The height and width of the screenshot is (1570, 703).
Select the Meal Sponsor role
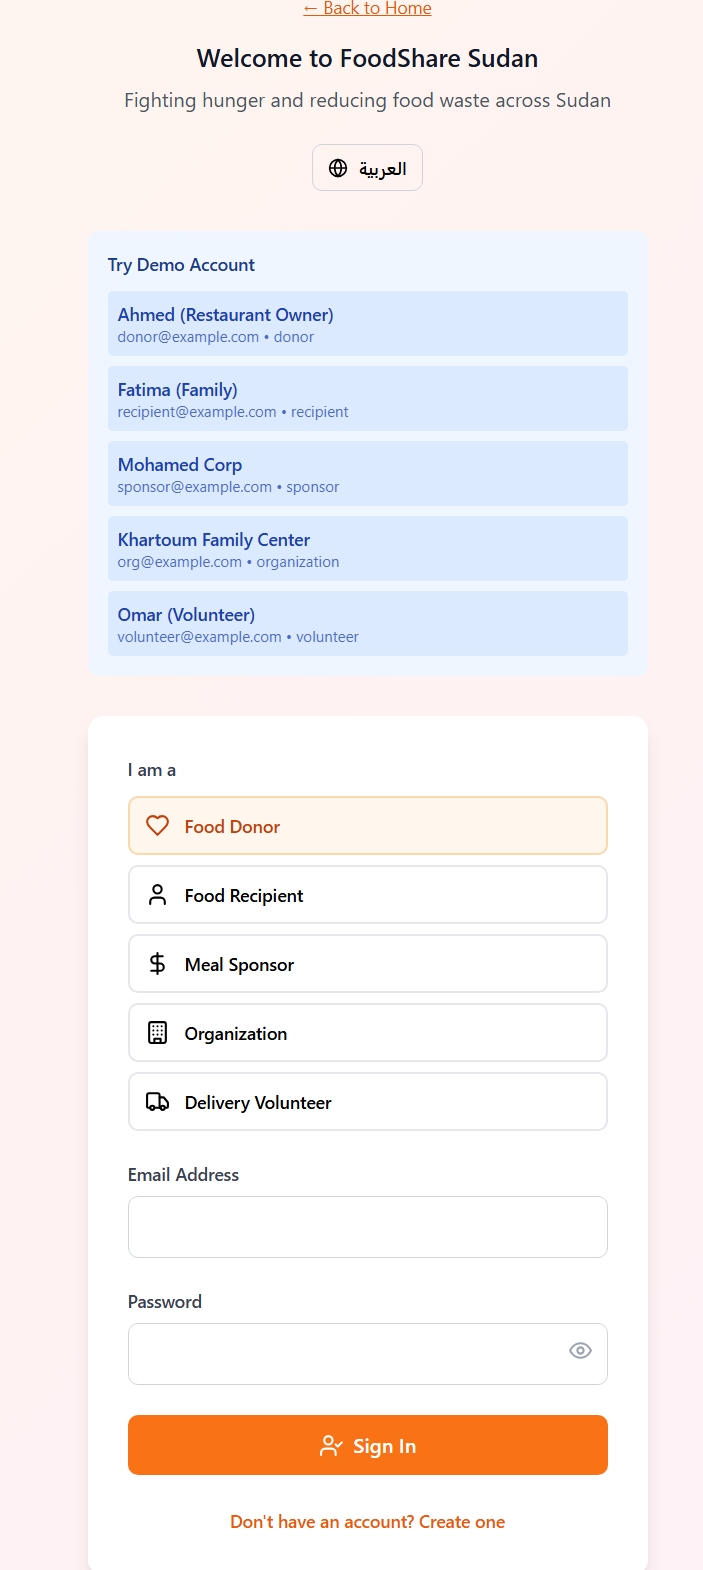coord(367,963)
